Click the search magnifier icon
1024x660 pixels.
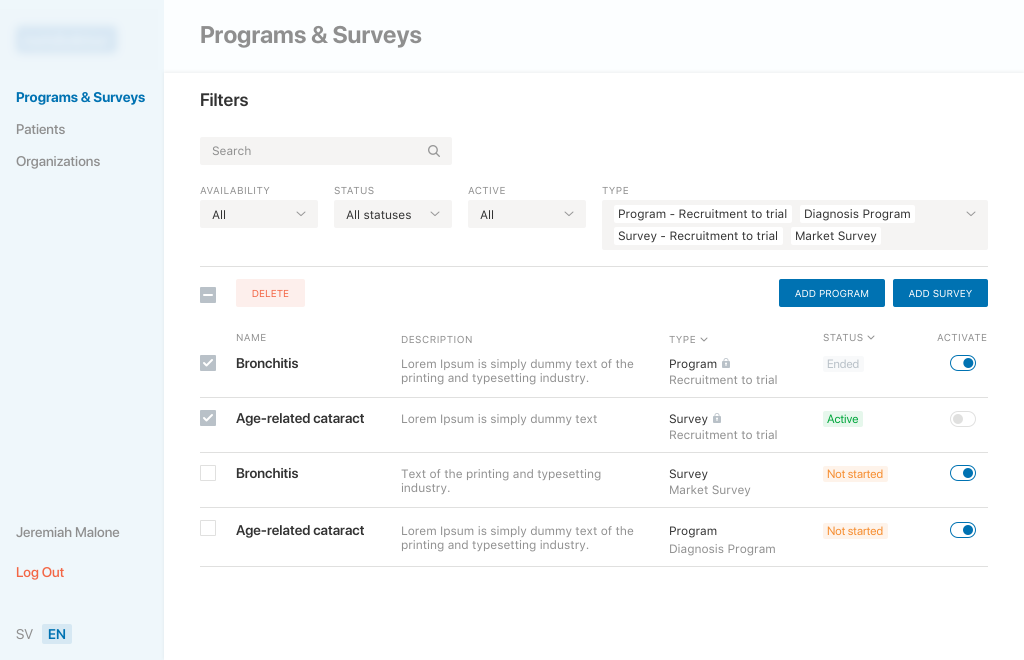click(434, 151)
